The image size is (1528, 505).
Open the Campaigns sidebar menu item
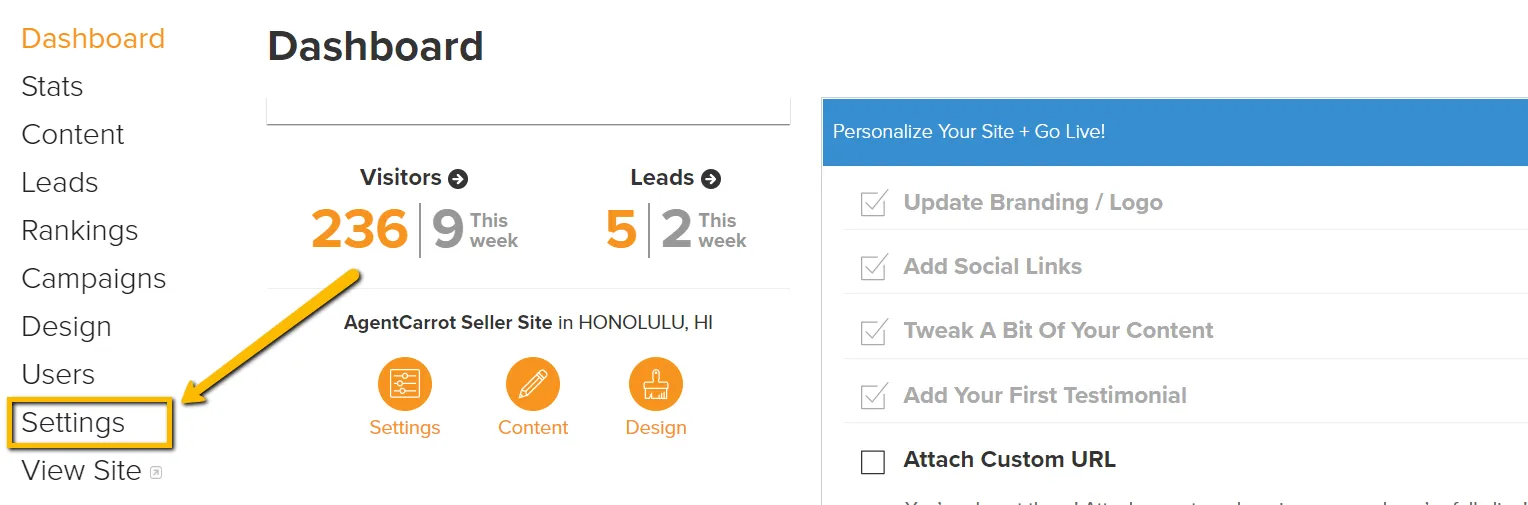point(94,279)
